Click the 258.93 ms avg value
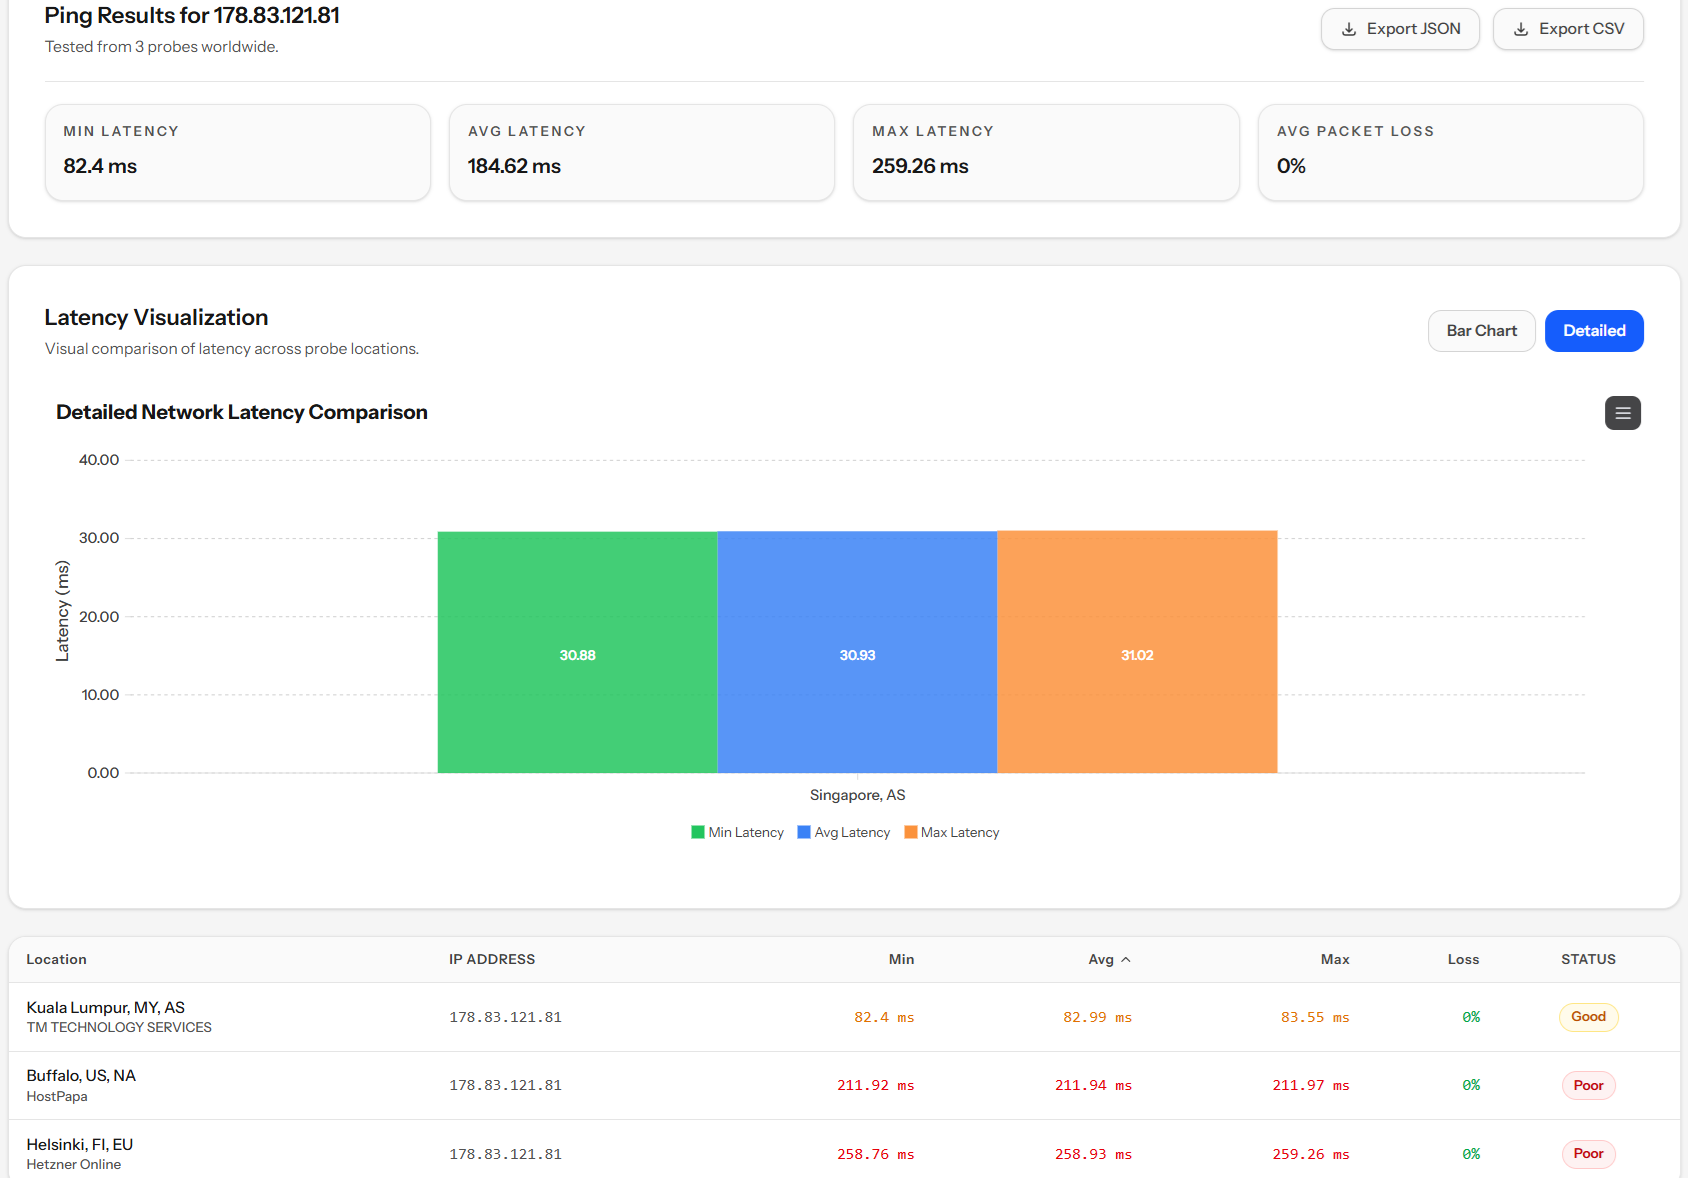The image size is (1688, 1178). (1093, 1155)
